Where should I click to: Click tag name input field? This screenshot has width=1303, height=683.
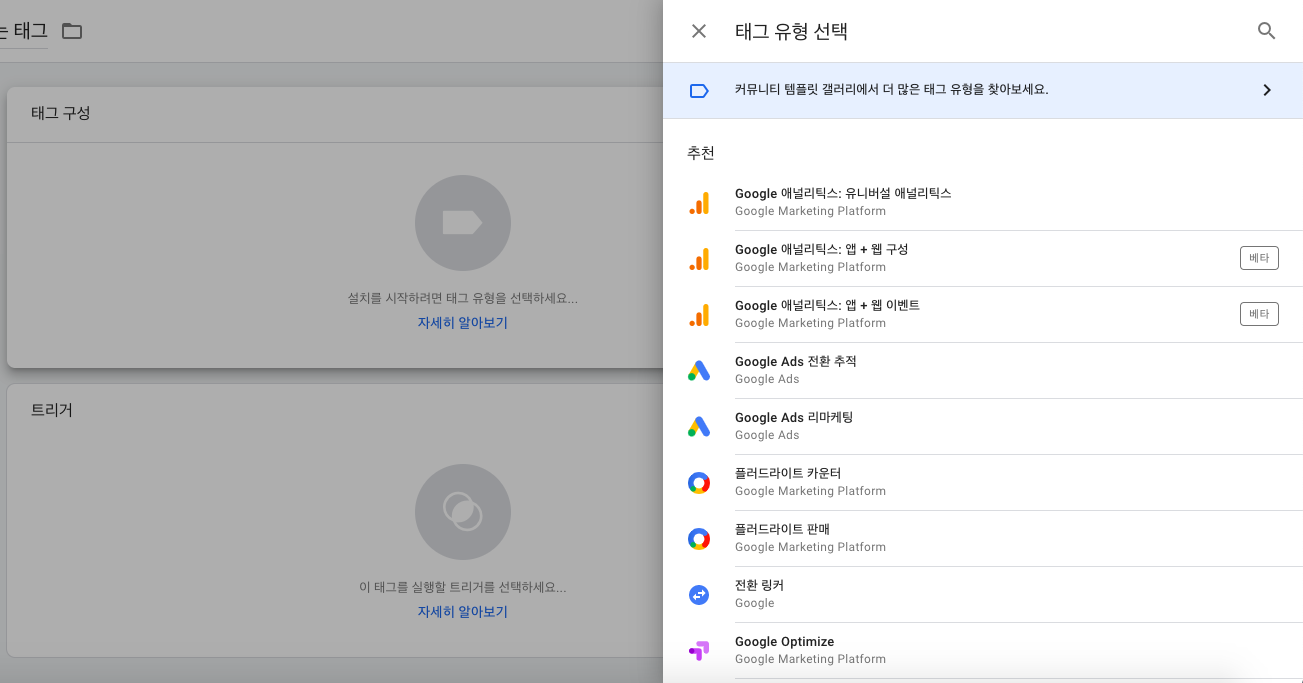pos(24,31)
